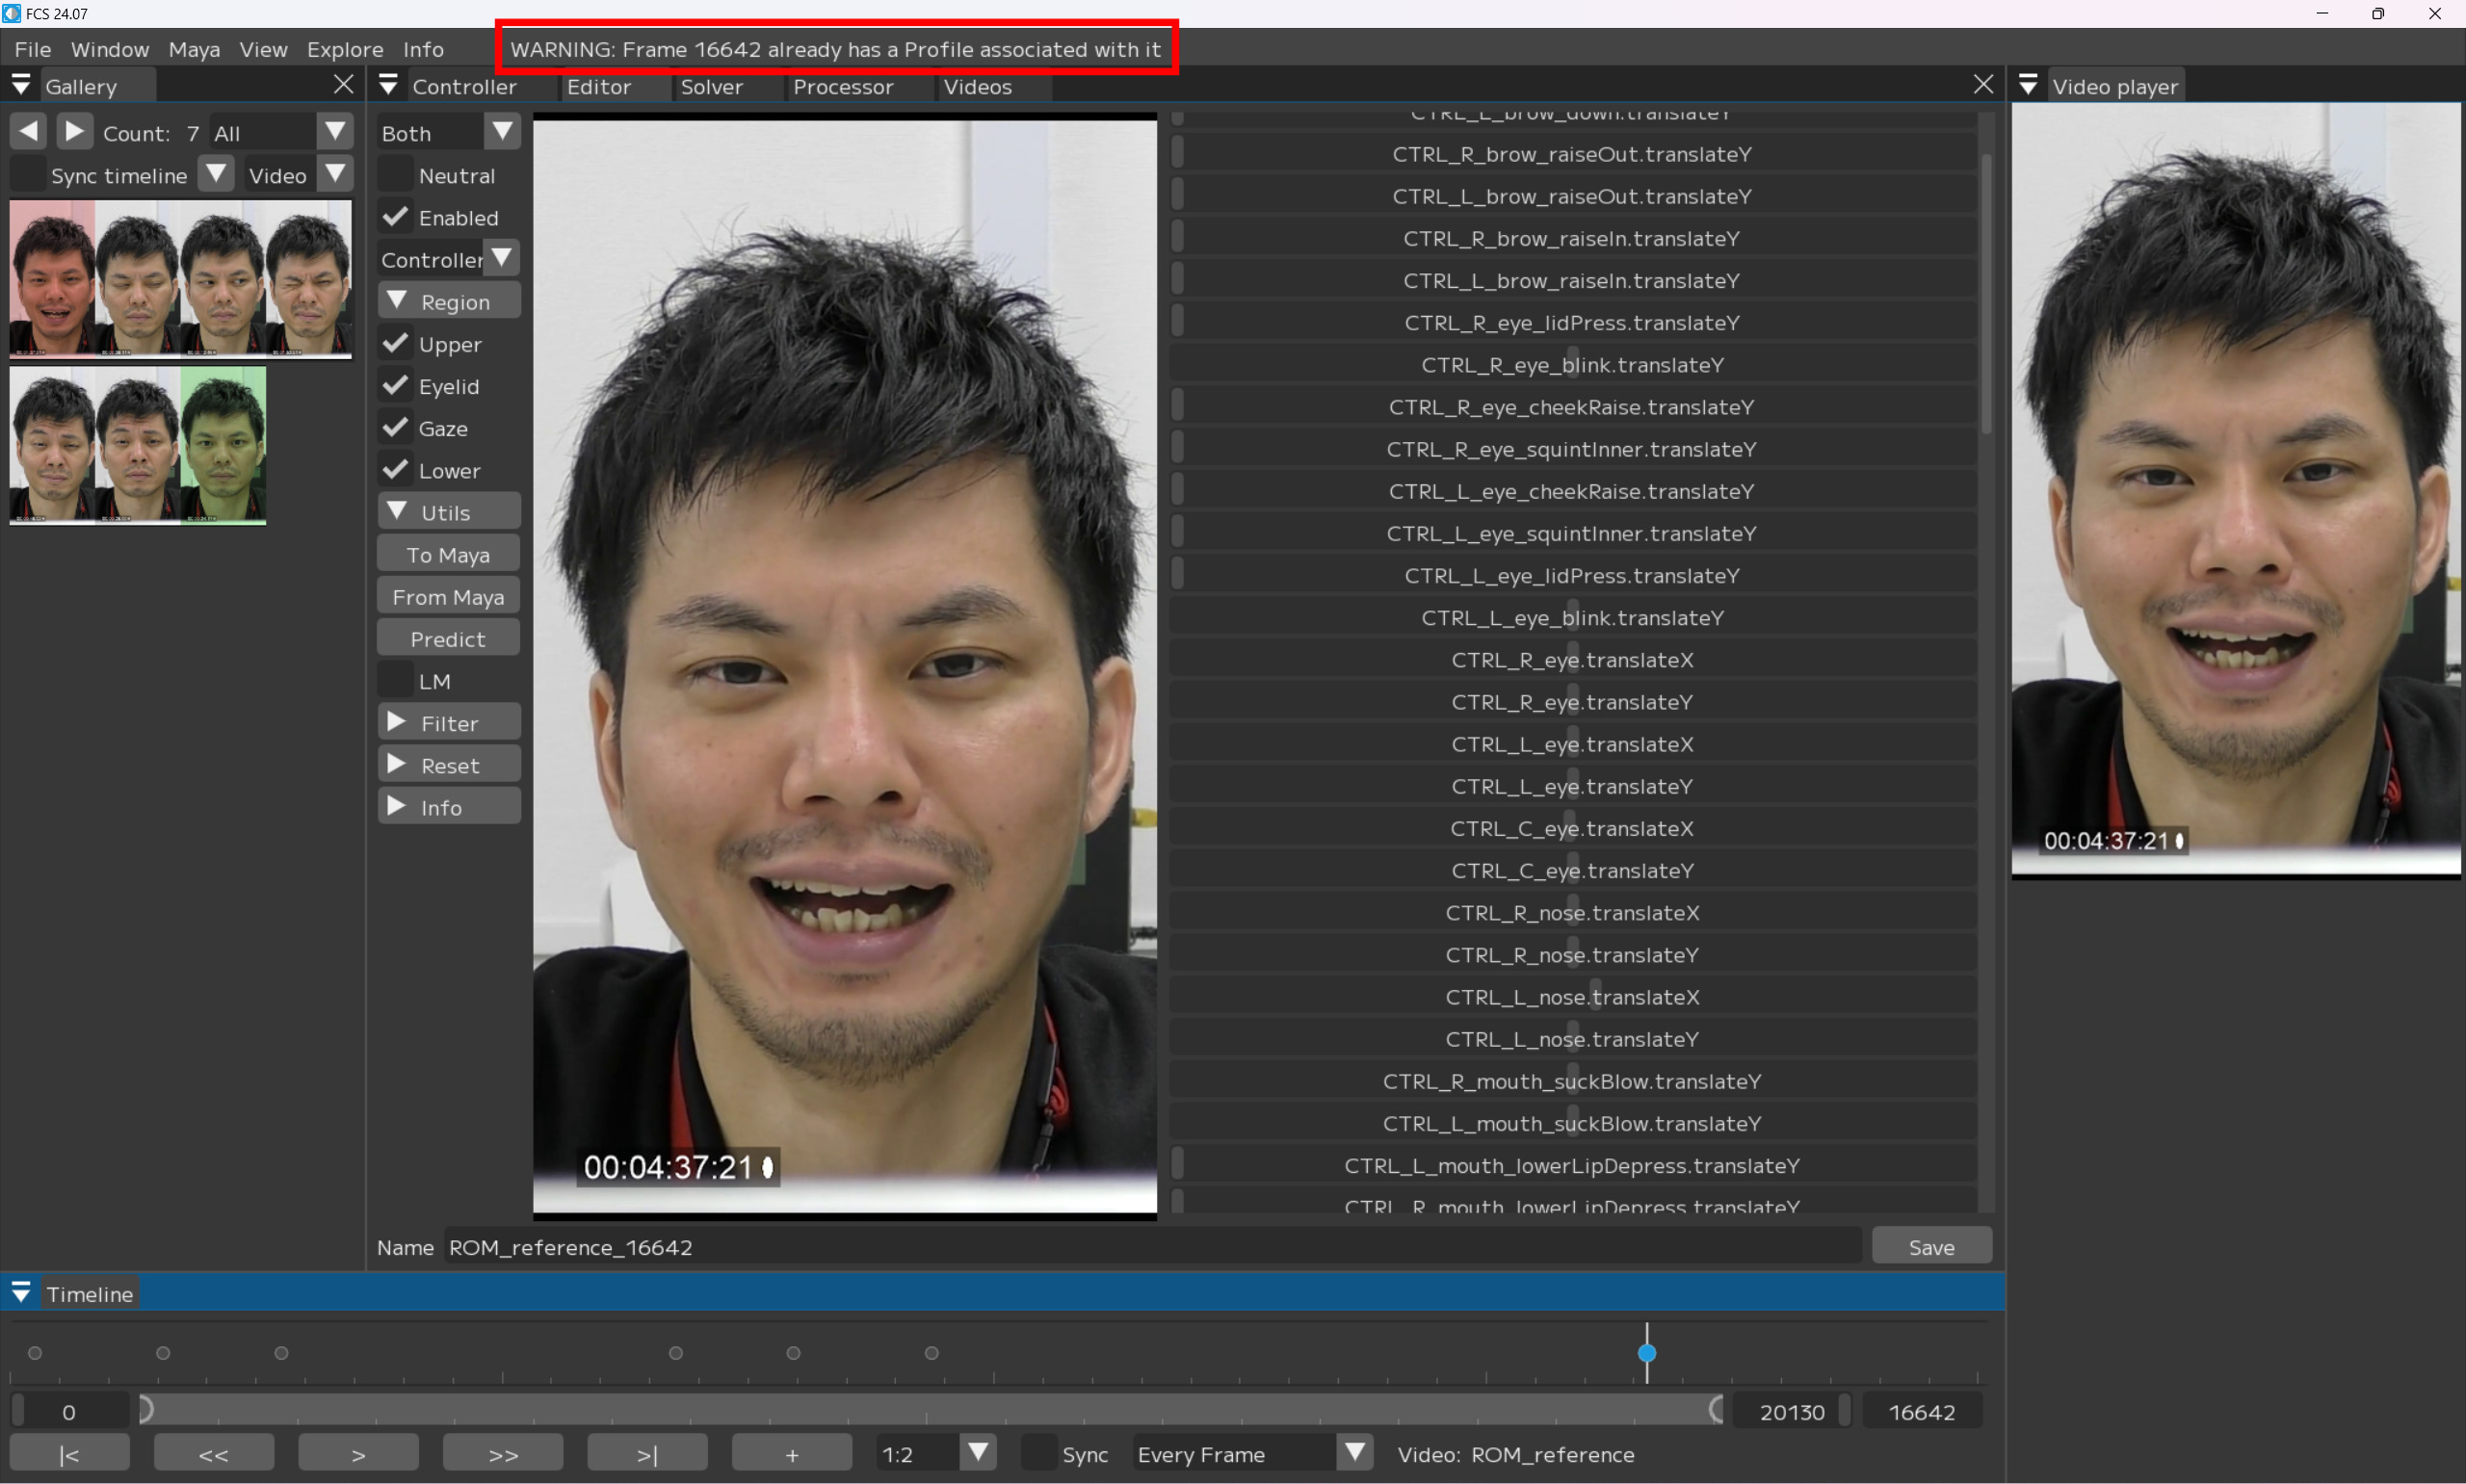This screenshot has height=1484, width=2466.
Task: Jump to the first frame button
Action: [x=69, y=1454]
